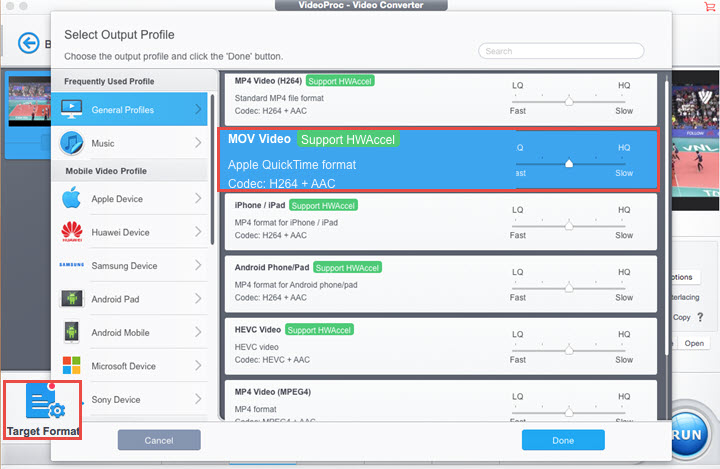Viewport: 720px width, 469px height.
Task: Select General Profiles category
Action: click(x=129, y=109)
